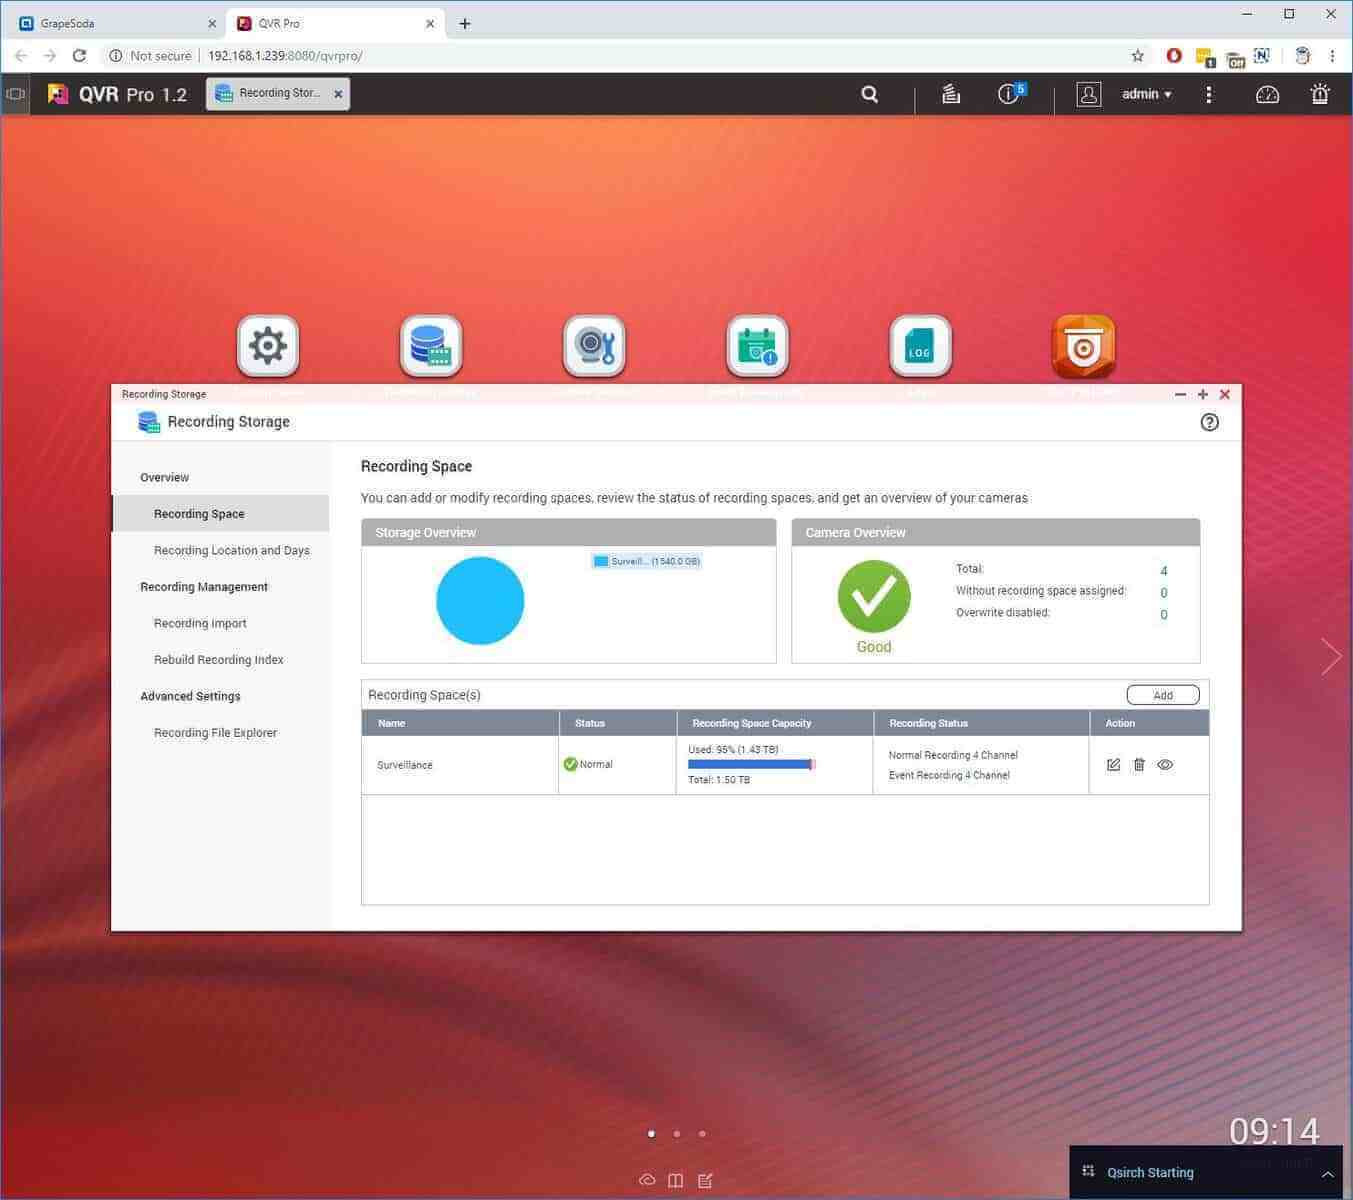1353x1200 pixels.
Task: Open Recording File Explorer in sidebar
Action: click(x=215, y=733)
